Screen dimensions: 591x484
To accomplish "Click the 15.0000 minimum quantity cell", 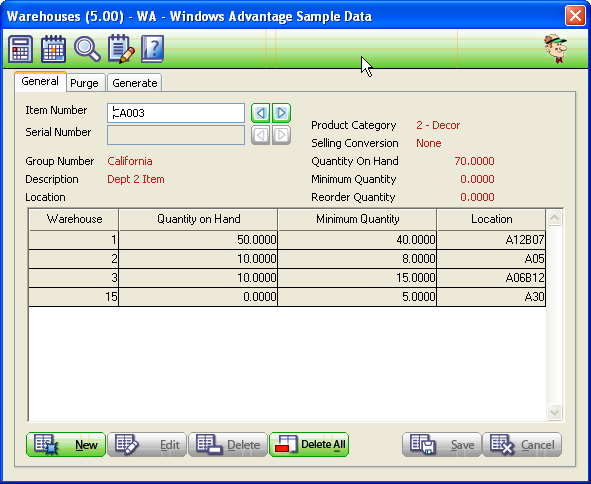I will point(357,278).
